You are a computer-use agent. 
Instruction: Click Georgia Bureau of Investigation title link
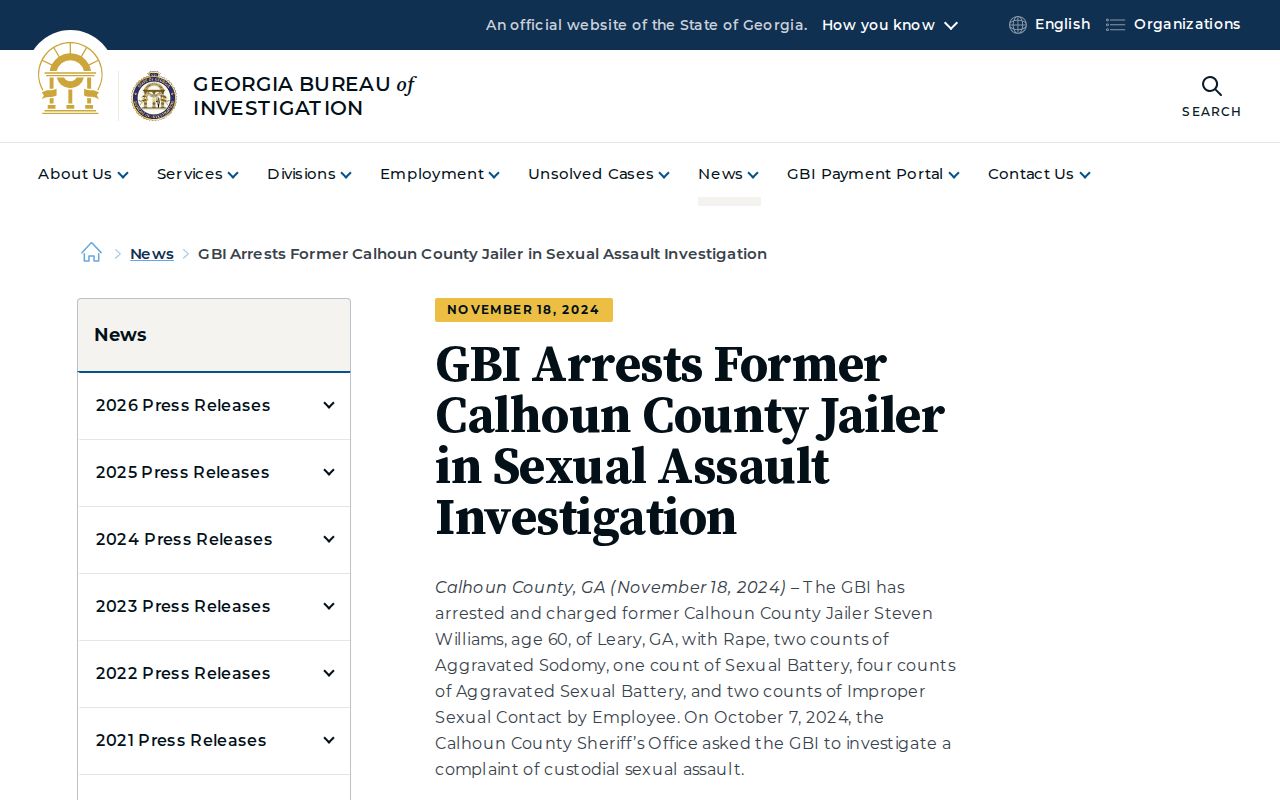coord(304,96)
